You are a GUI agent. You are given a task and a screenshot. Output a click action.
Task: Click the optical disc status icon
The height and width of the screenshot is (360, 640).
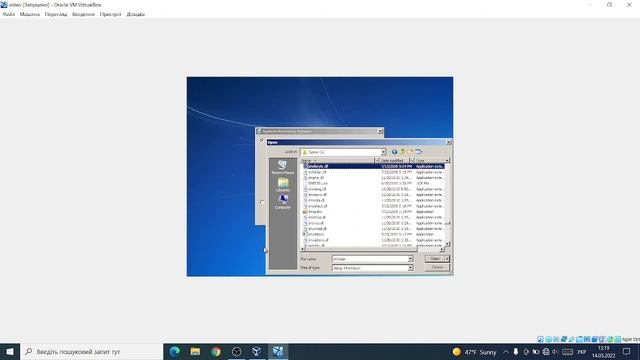548,339
